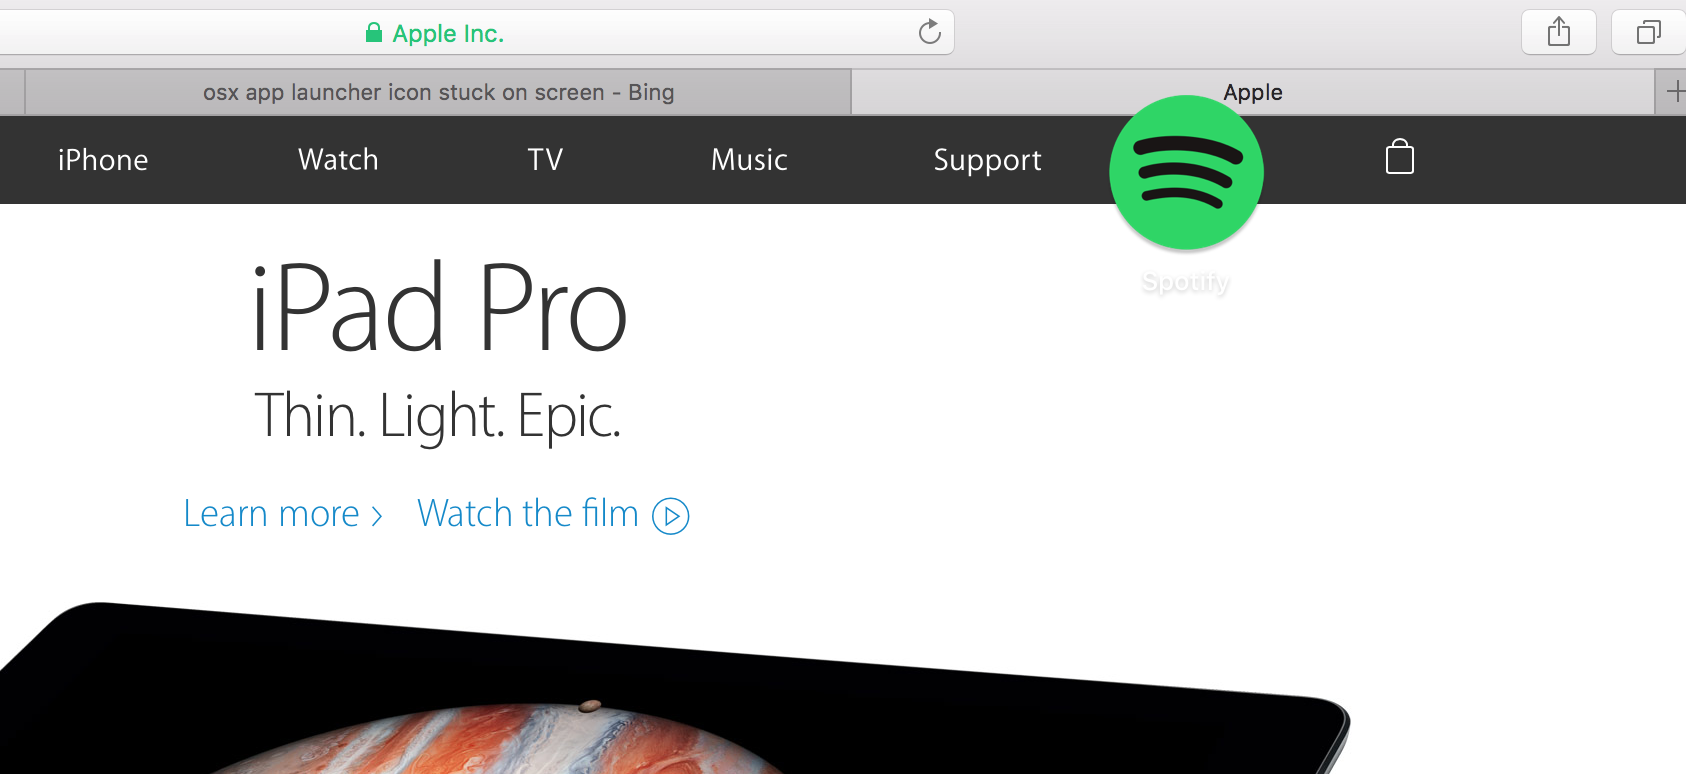Open the Support page

(987, 160)
